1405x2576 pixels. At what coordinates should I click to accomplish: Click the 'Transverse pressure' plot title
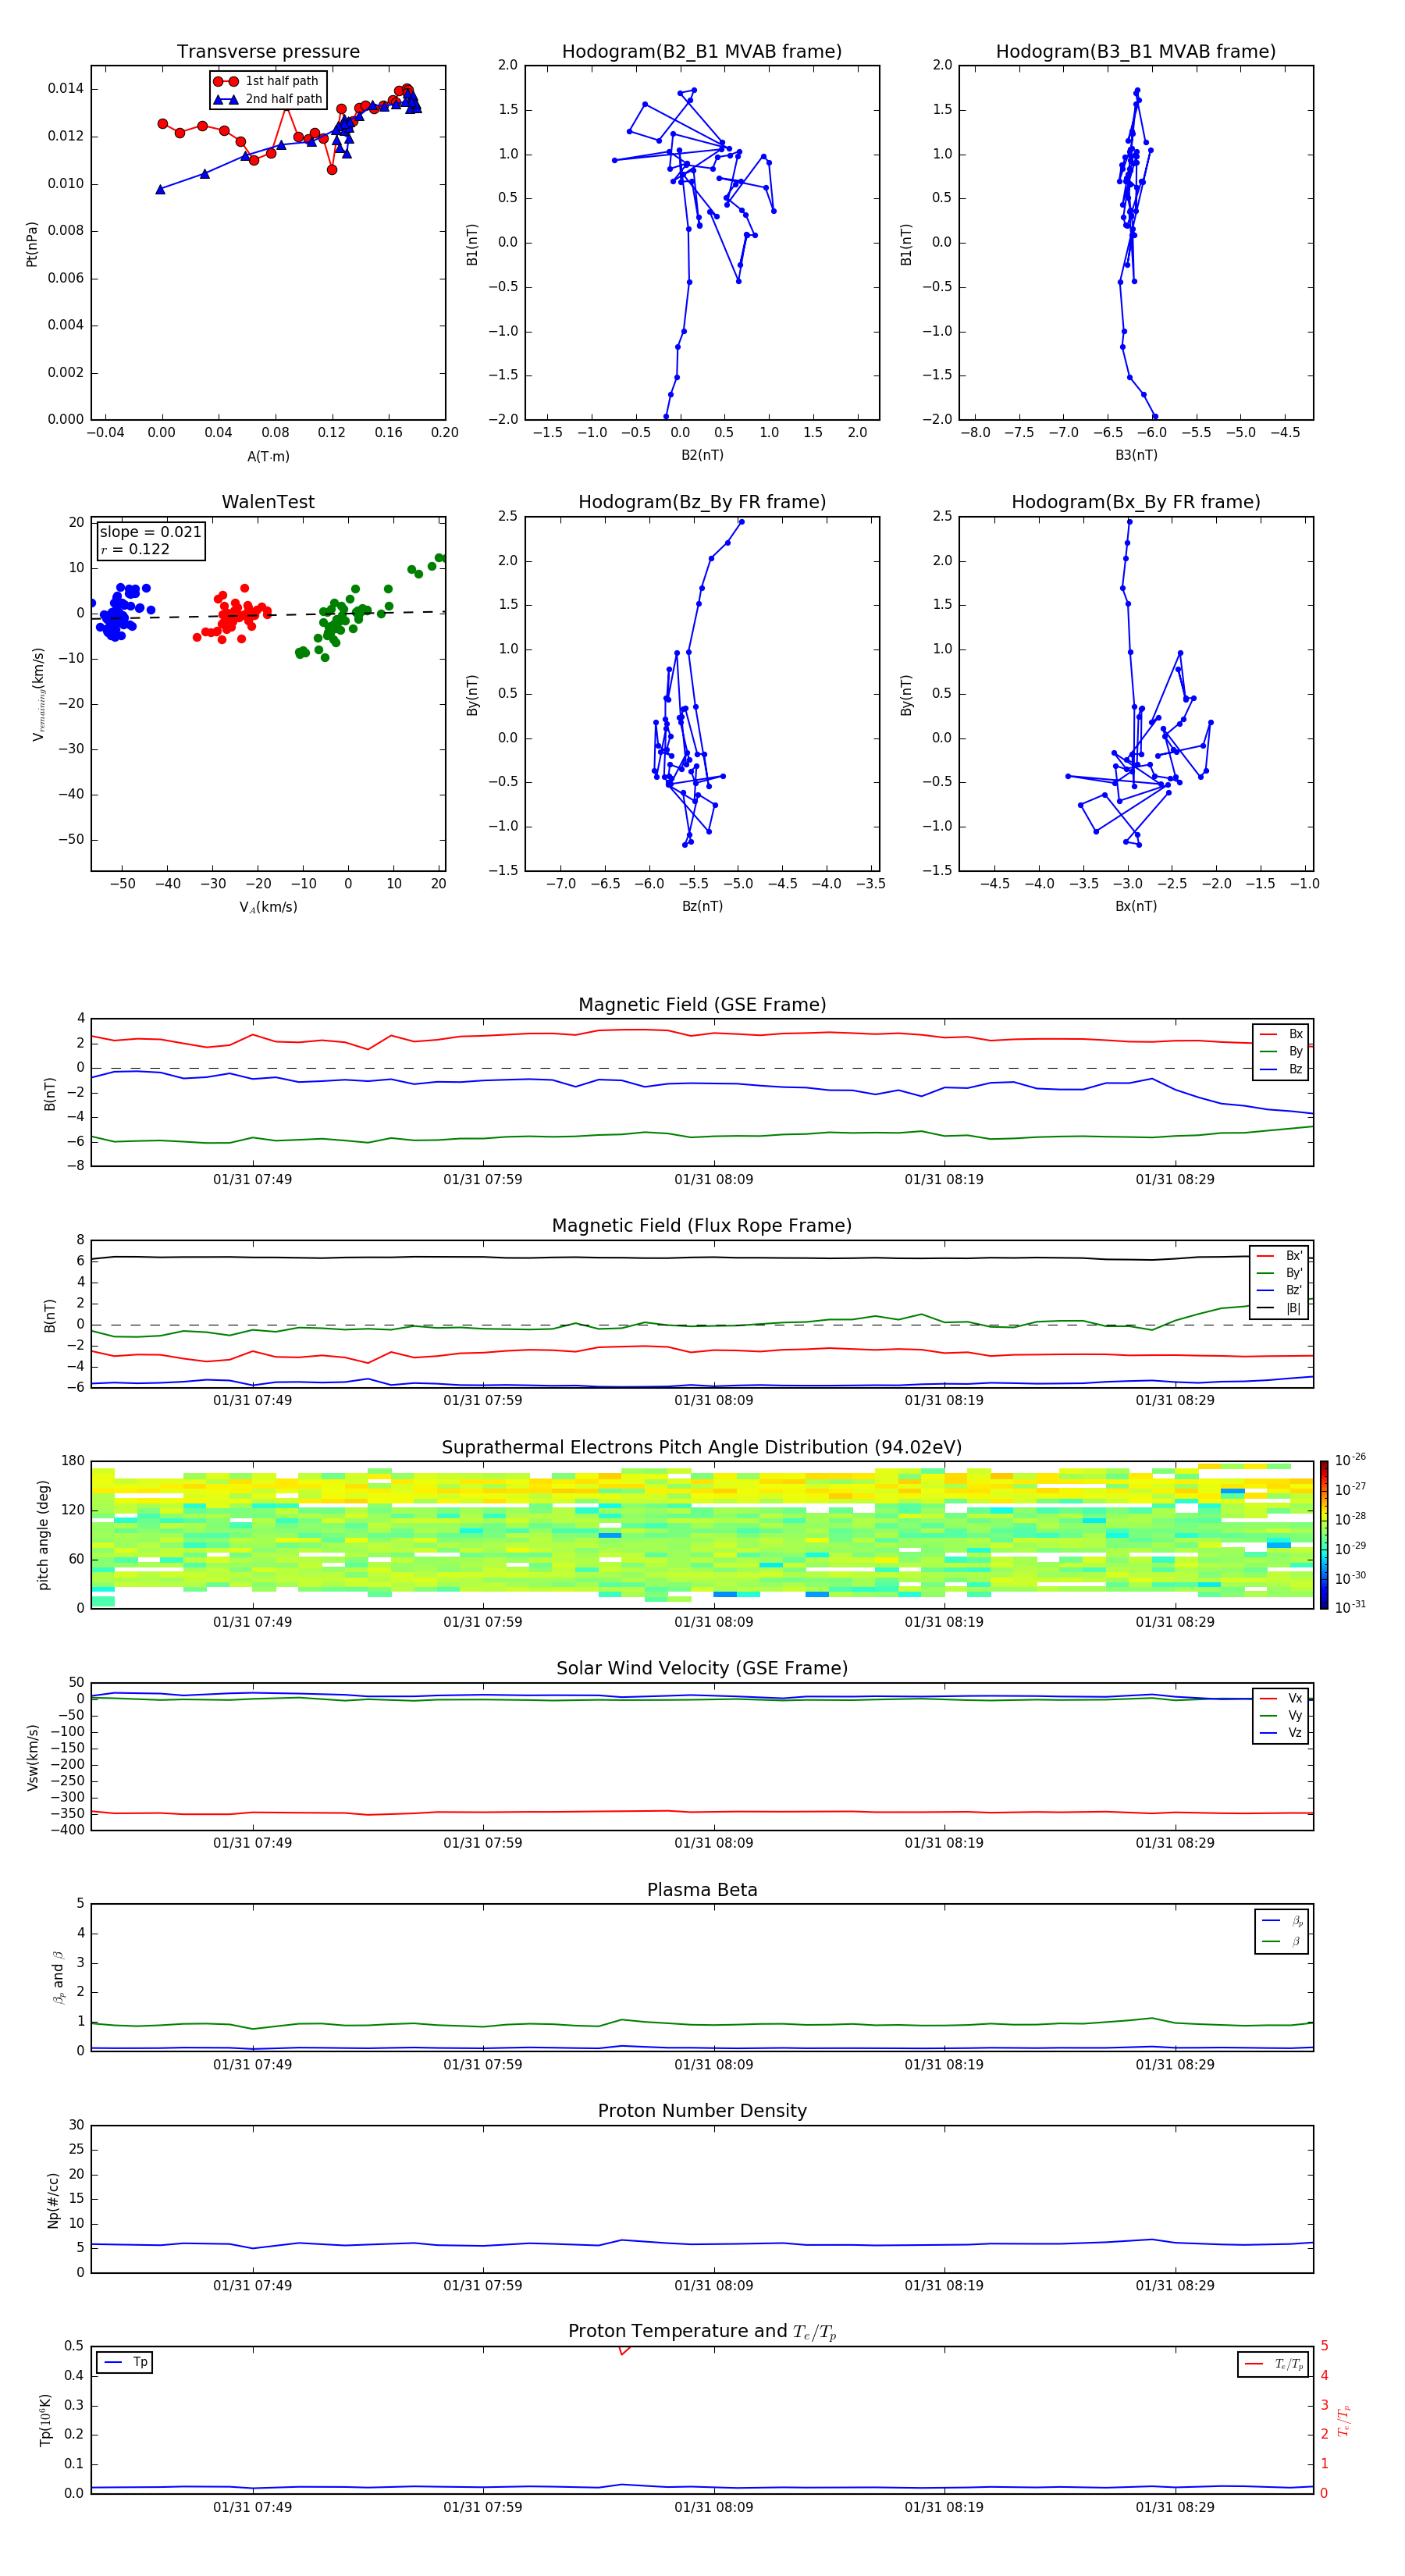[x=268, y=52]
